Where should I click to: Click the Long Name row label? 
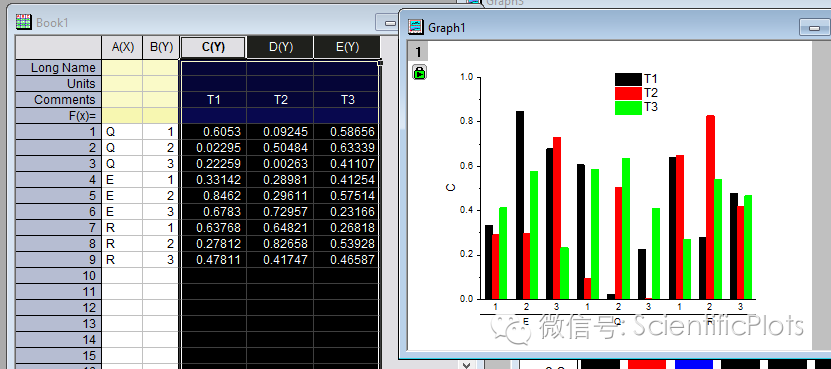(x=58, y=68)
